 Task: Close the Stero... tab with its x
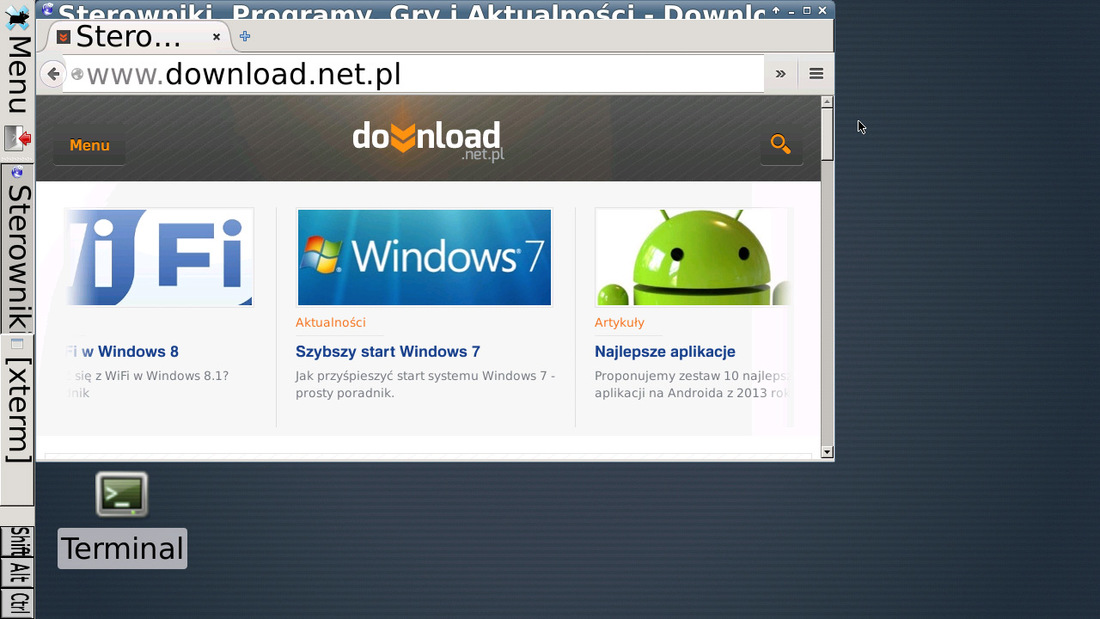pos(217,36)
